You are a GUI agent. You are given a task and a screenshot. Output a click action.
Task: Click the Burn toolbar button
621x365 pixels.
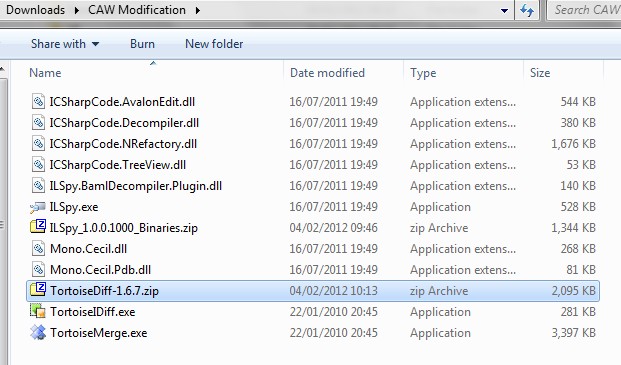[x=142, y=44]
